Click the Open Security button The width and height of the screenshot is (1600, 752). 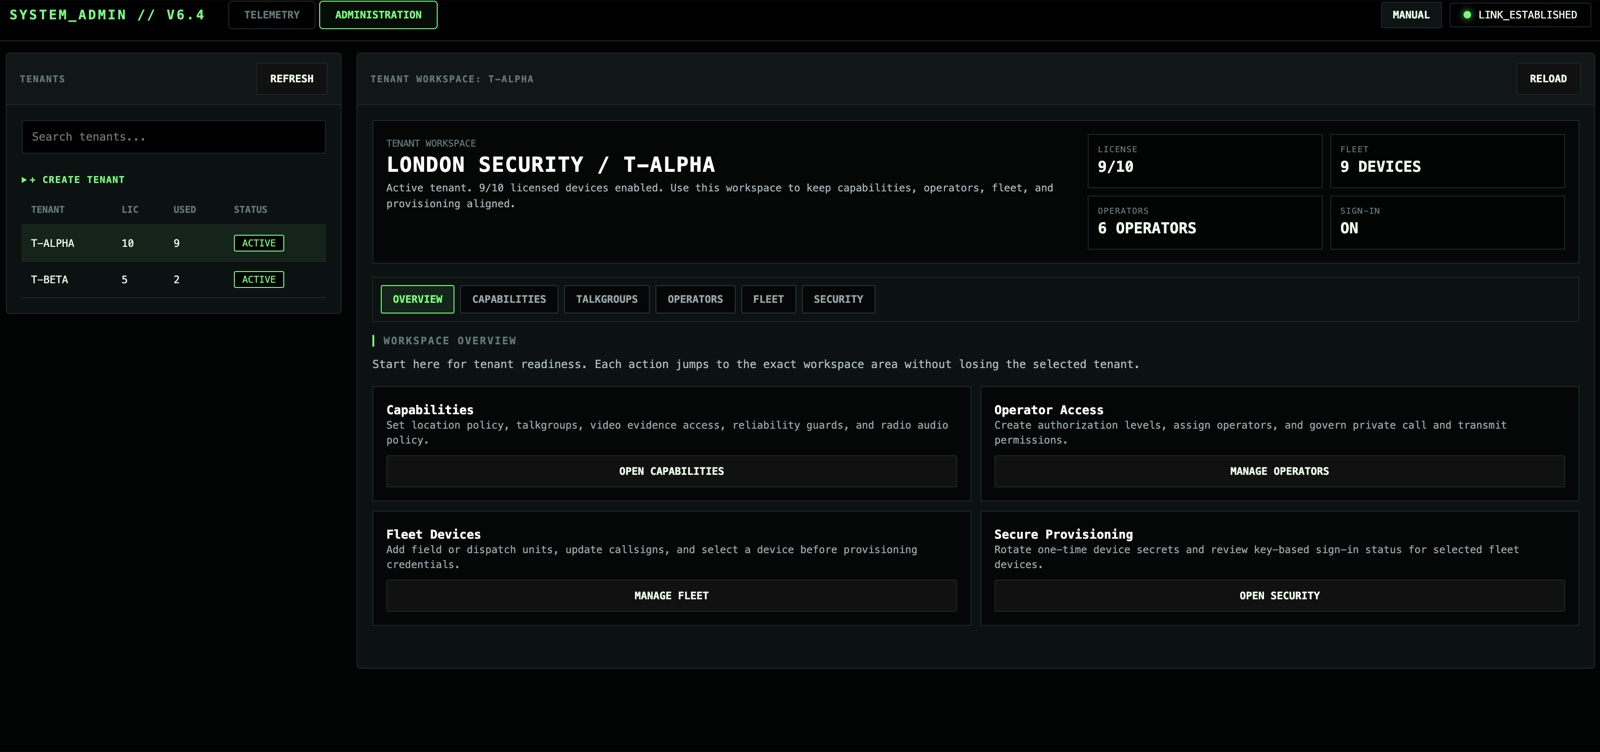click(1279, 596)
